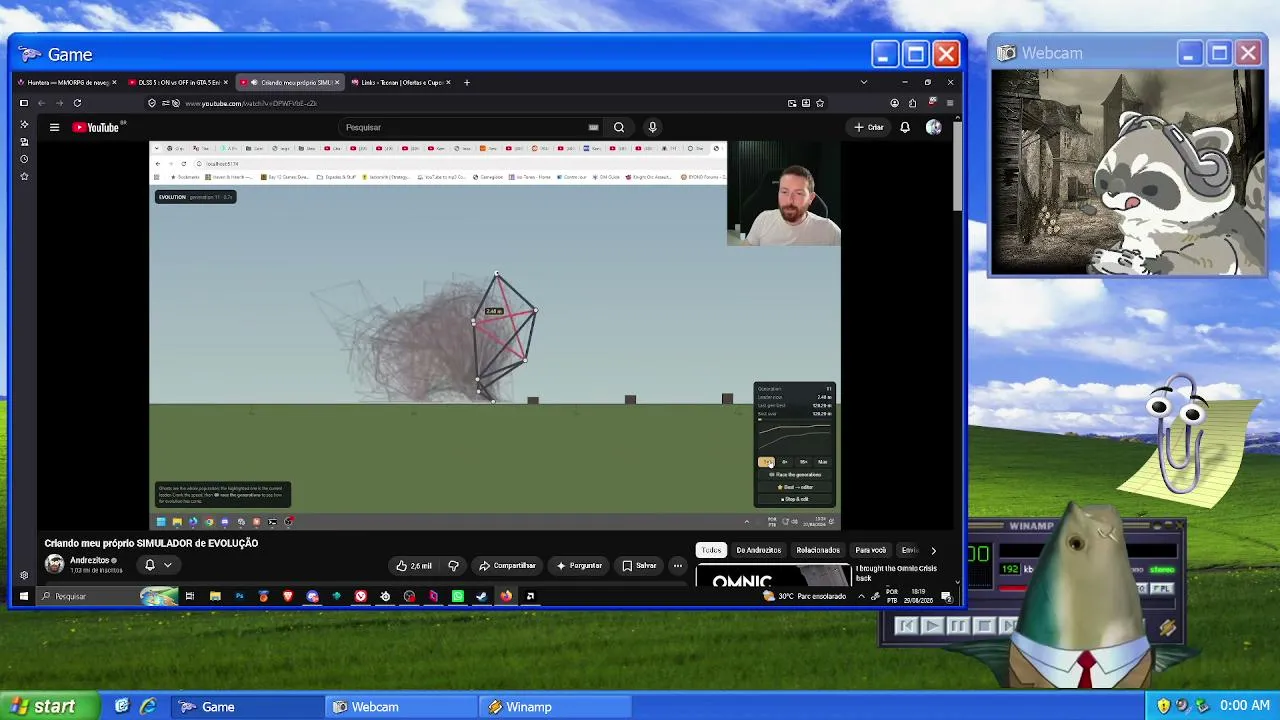Toggle the Winamp PL playlist button
Image resolution: width=1280 pixels, height=720 pixels.
[x=1161, y=589]
